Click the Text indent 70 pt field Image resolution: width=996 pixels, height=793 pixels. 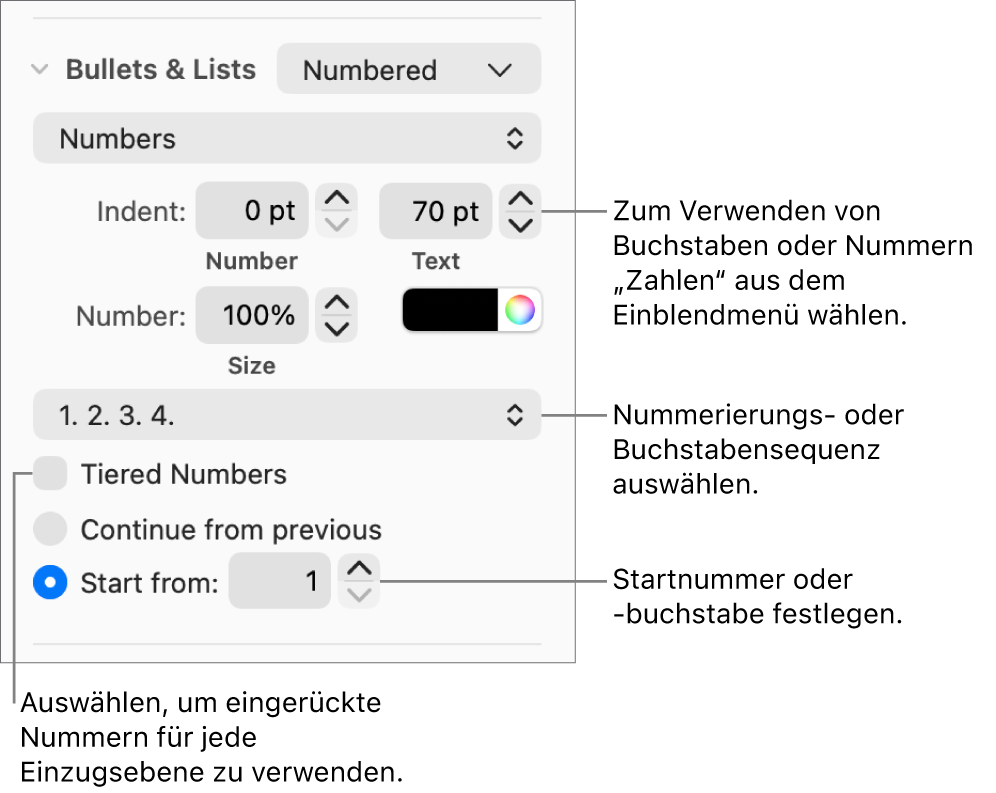(x=435, y=211)
